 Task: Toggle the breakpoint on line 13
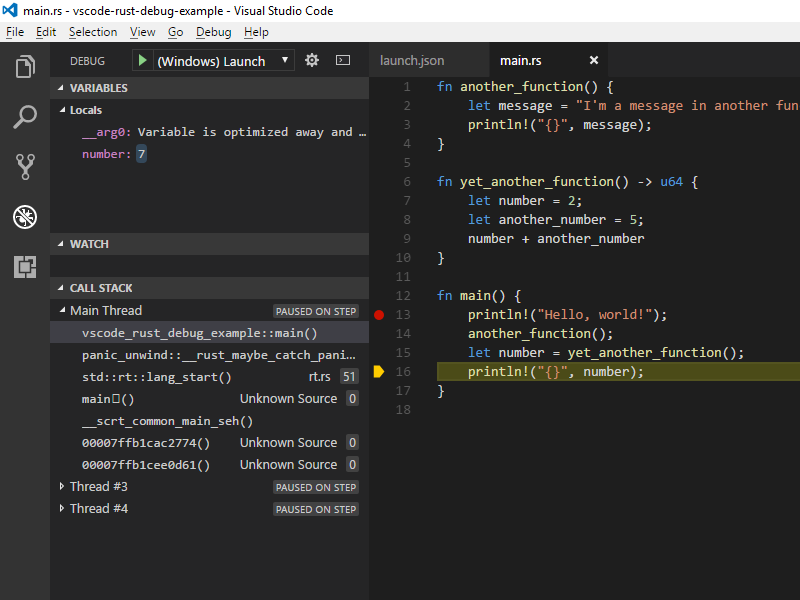(379, 315)
